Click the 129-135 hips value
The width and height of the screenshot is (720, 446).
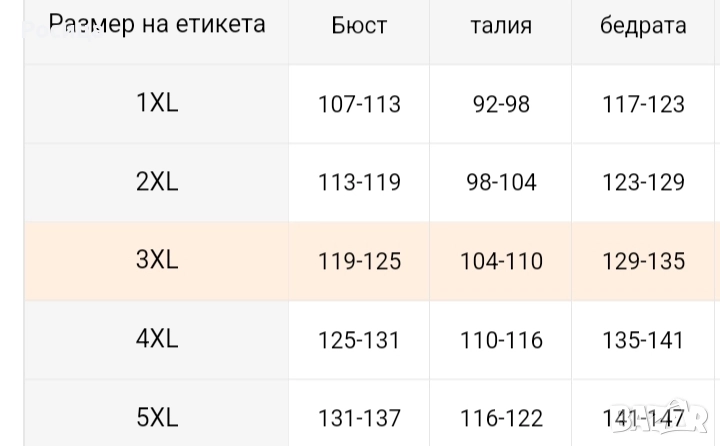[x=643, y=261]
